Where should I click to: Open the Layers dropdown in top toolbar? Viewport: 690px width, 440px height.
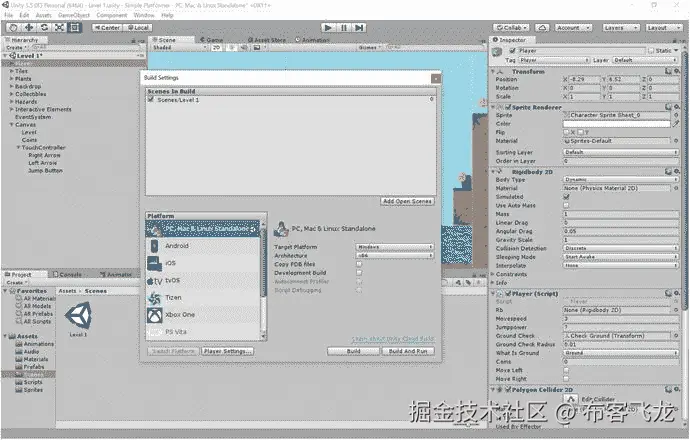620,28
